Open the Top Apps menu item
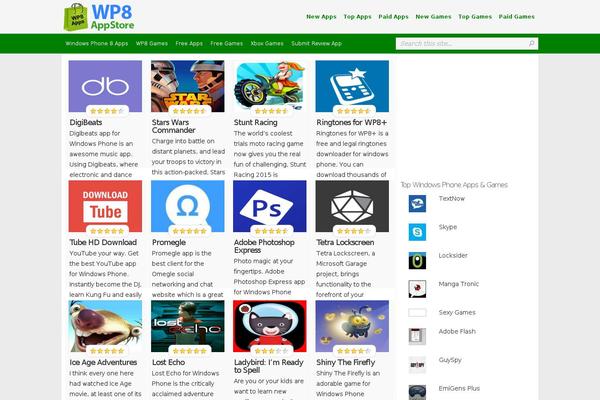Screen dimensions: 600x400 point(357,17)
